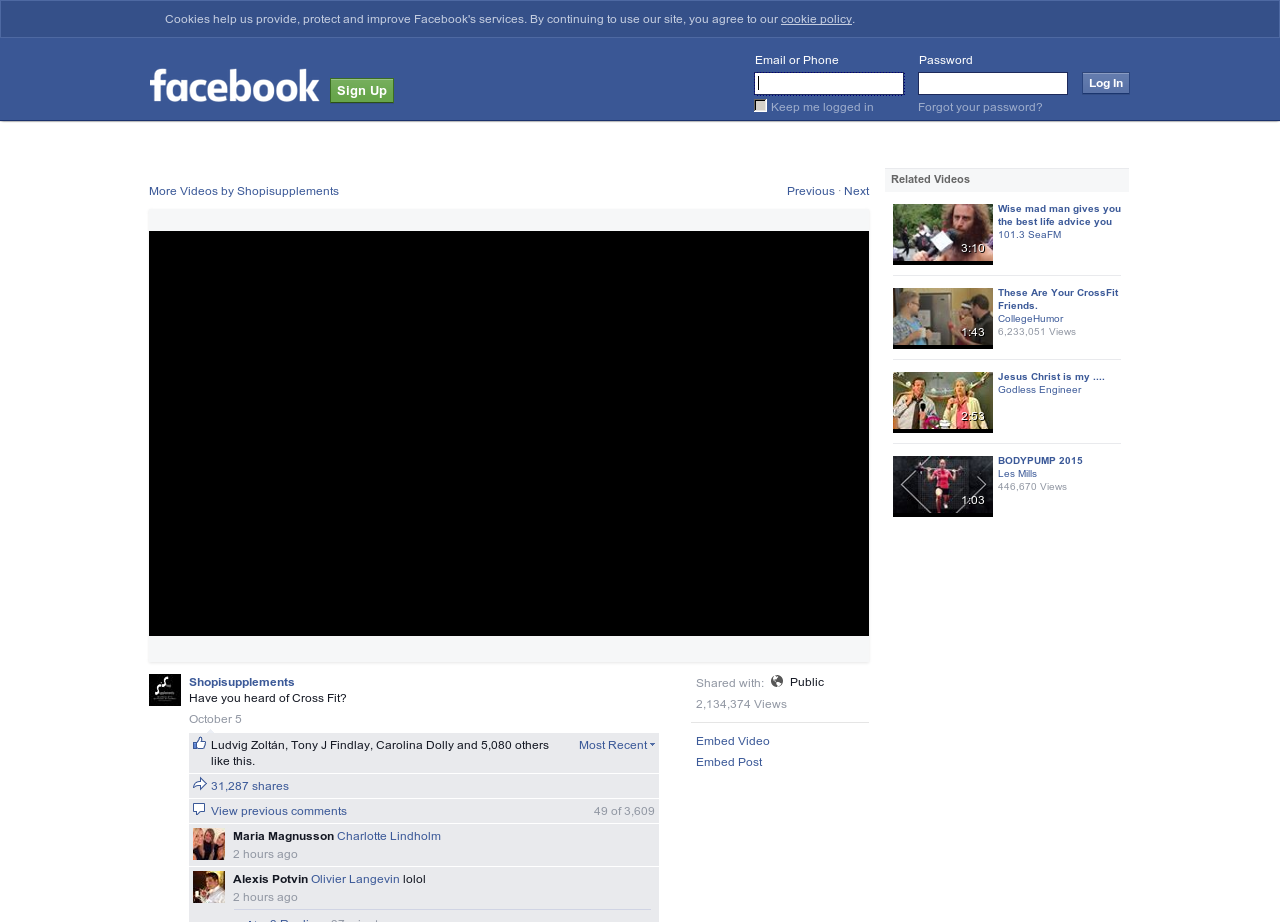Open Wise mad man video thumbnail
The width and height of the screenshot is (1280, 922).
(x=943, y=234)
